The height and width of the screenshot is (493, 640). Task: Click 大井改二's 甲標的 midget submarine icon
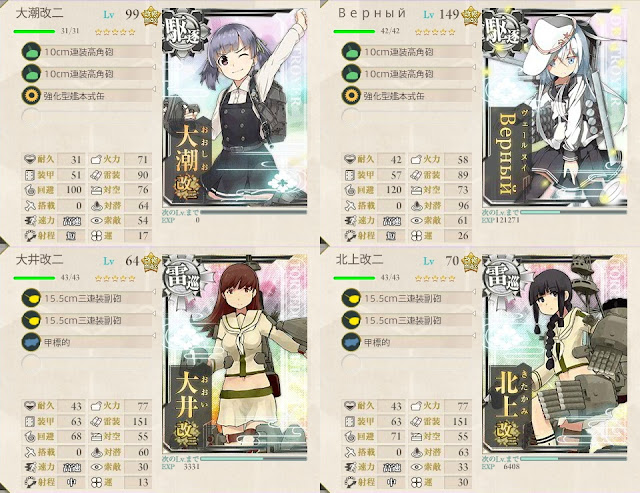pos(31,342)
